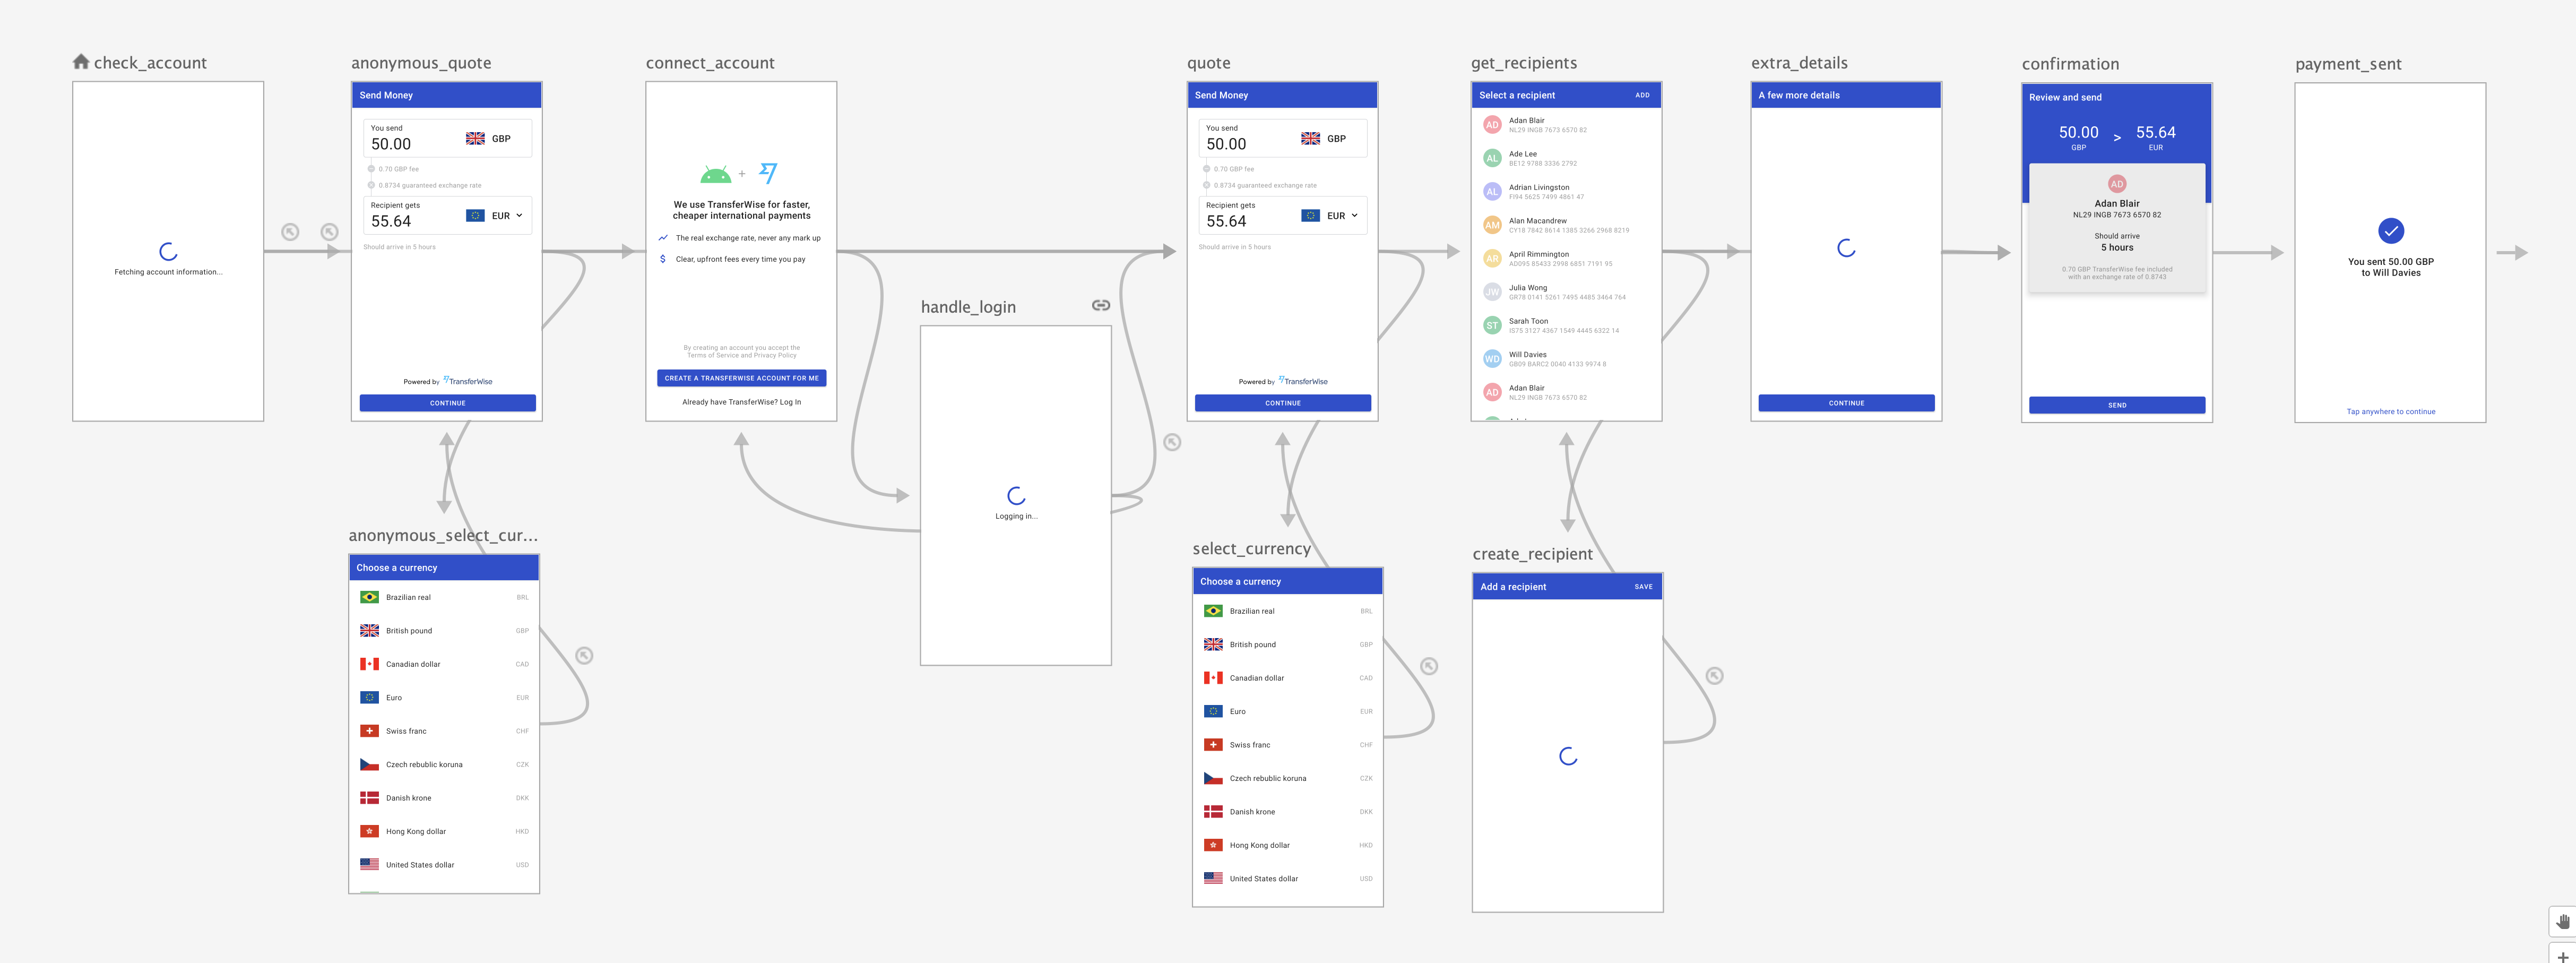Click the zoom in plus button
Viewport: 2576px width, 963px height.
click(2563, 956)
